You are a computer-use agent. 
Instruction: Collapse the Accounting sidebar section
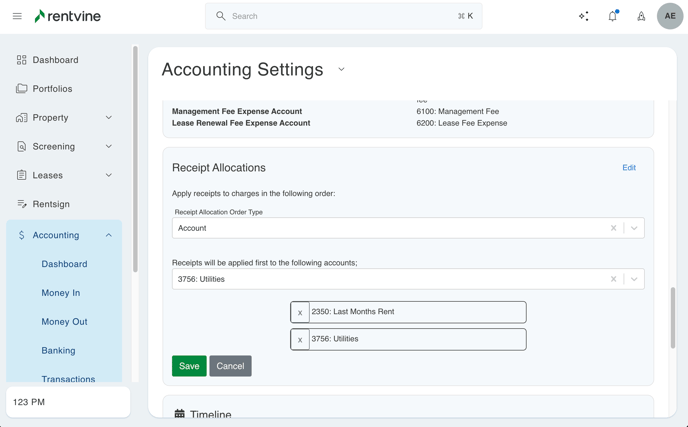(108, 236)
